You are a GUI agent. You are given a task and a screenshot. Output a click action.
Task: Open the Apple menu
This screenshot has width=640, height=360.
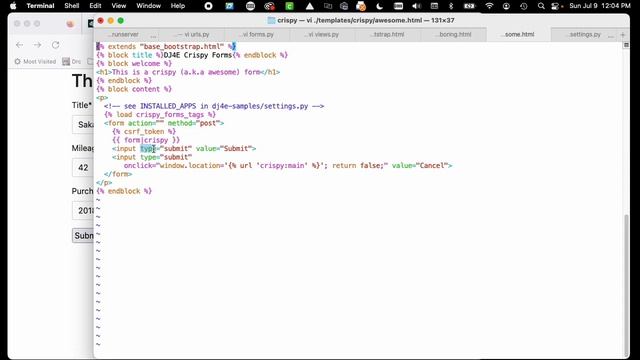tap(13, 6)
